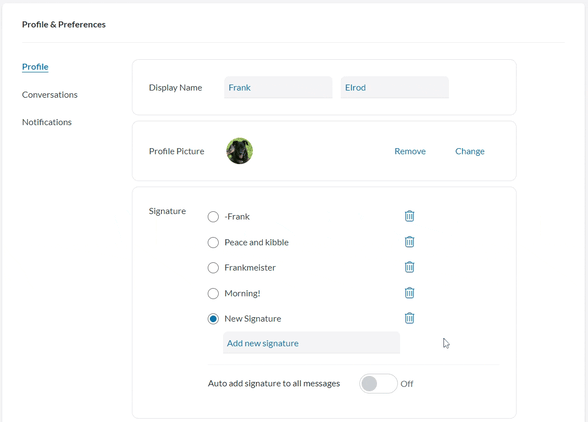The width and height of the screenshot is (588, 422).
Task: Delete the Peace and kibble signature
Action: point(409,242)
